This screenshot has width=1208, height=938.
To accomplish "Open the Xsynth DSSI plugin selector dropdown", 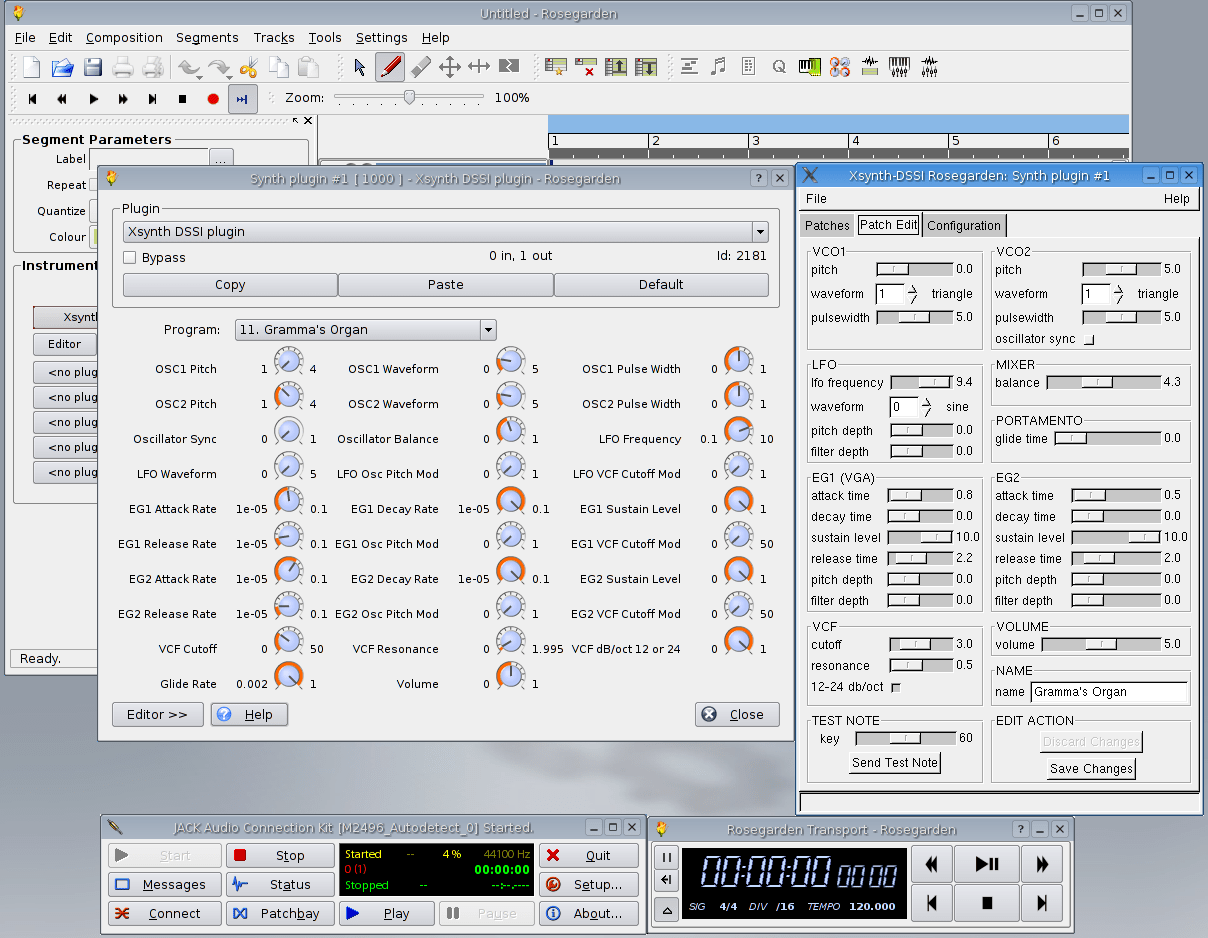I will point(760,231).
